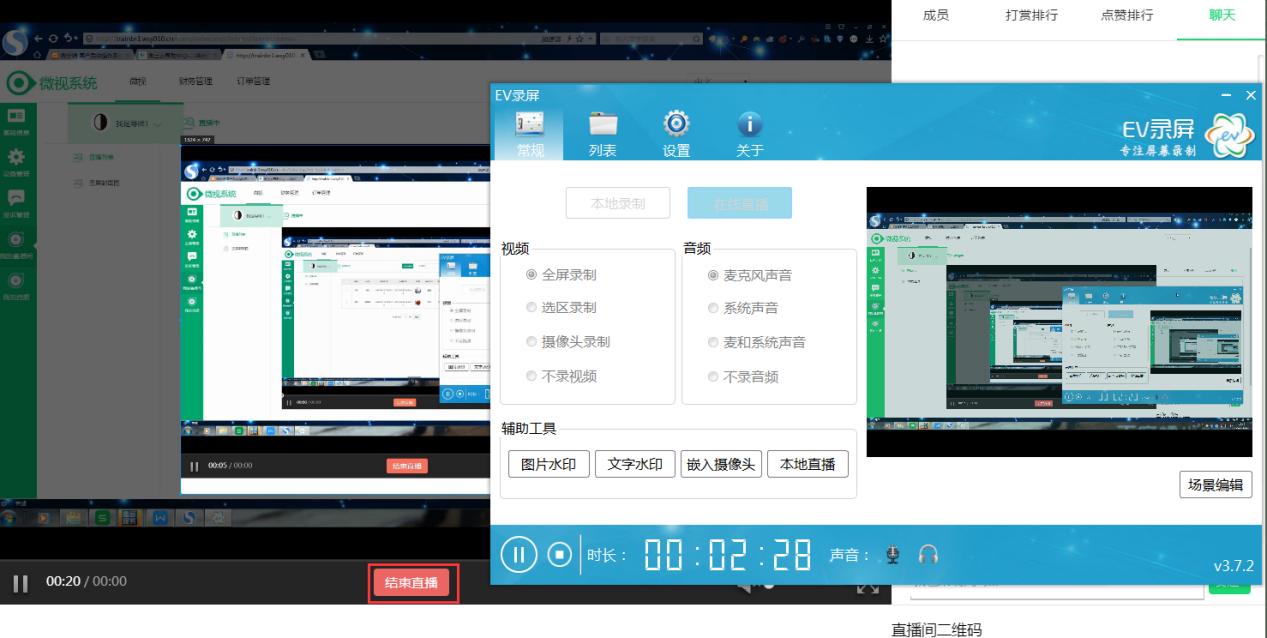Screen dimensions: 1267x638
Task: Select the 不录音频 radio option
Action: coord(743,377)
